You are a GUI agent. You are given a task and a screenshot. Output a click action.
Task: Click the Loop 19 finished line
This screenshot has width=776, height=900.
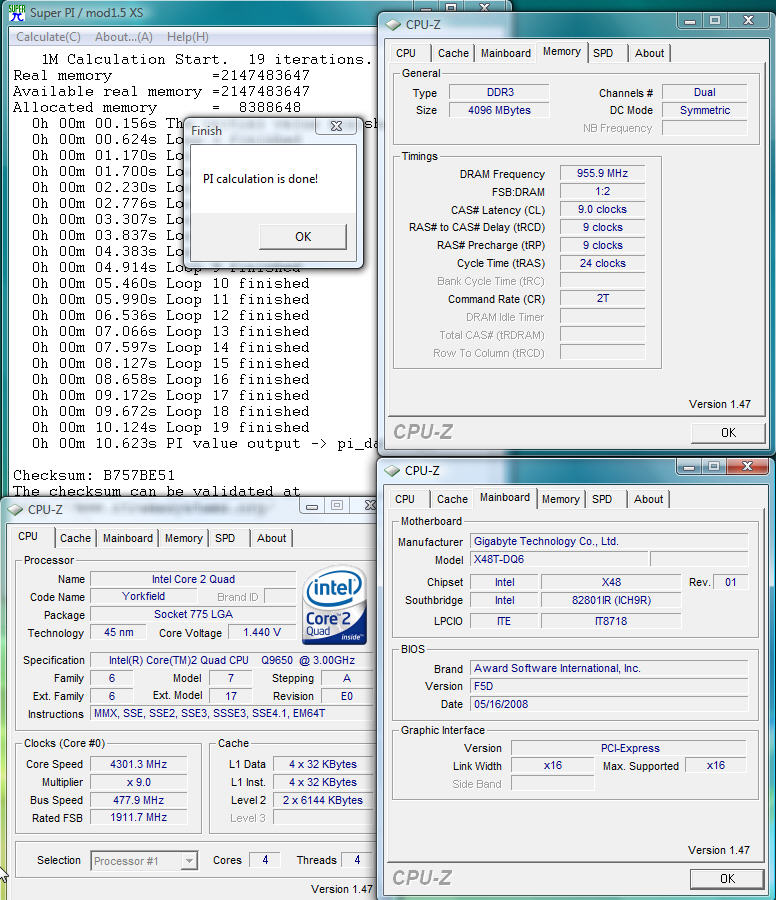pos(171,427)
